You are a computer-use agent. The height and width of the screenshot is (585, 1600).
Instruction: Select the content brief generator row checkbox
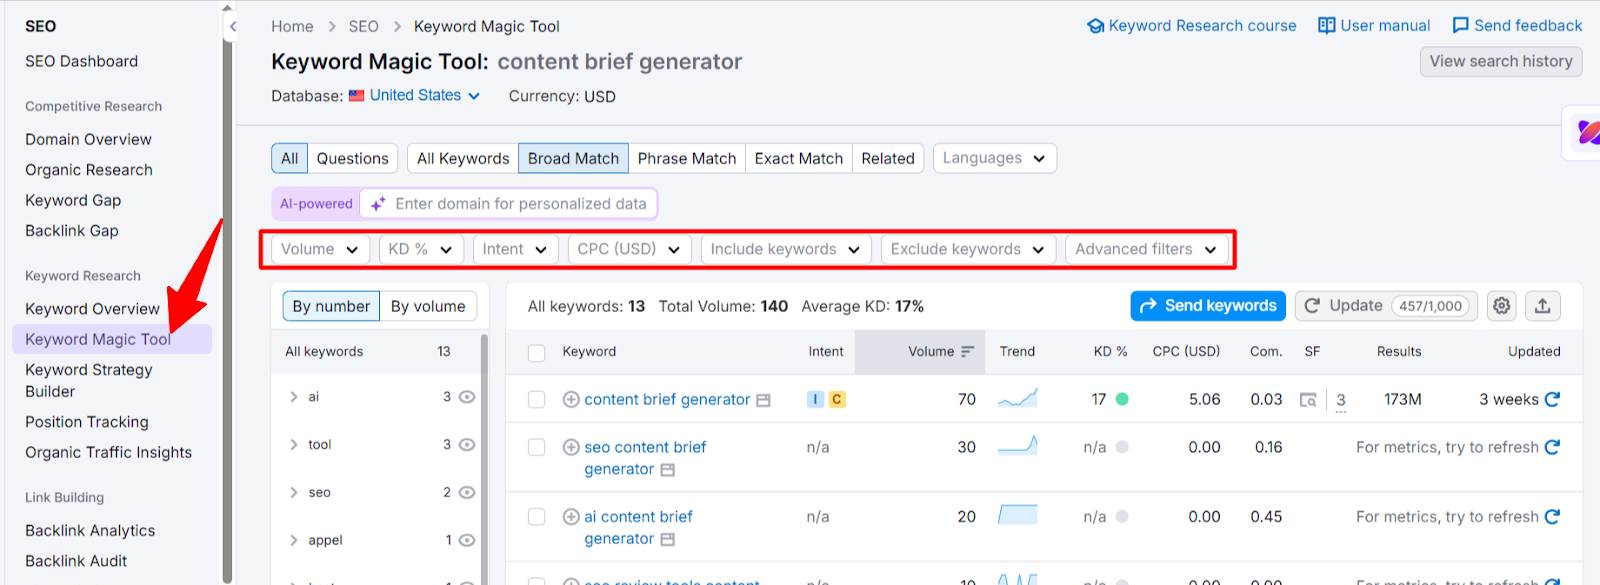[537, 400]
